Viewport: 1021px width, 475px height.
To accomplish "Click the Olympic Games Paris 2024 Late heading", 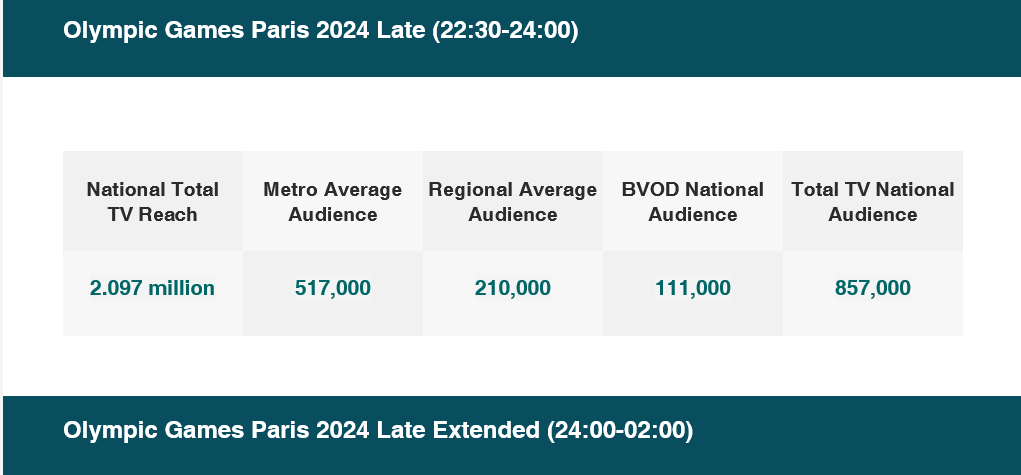I will pos(320,31).
